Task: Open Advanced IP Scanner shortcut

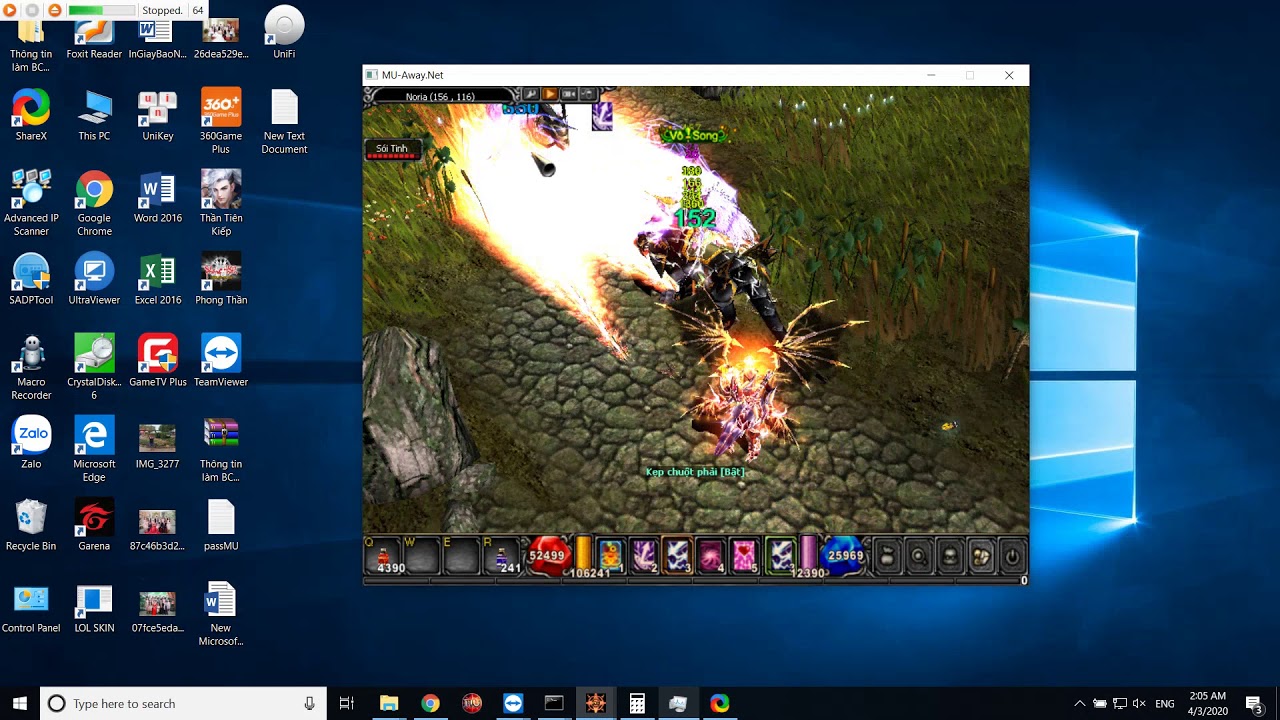Action: (31, 203)
